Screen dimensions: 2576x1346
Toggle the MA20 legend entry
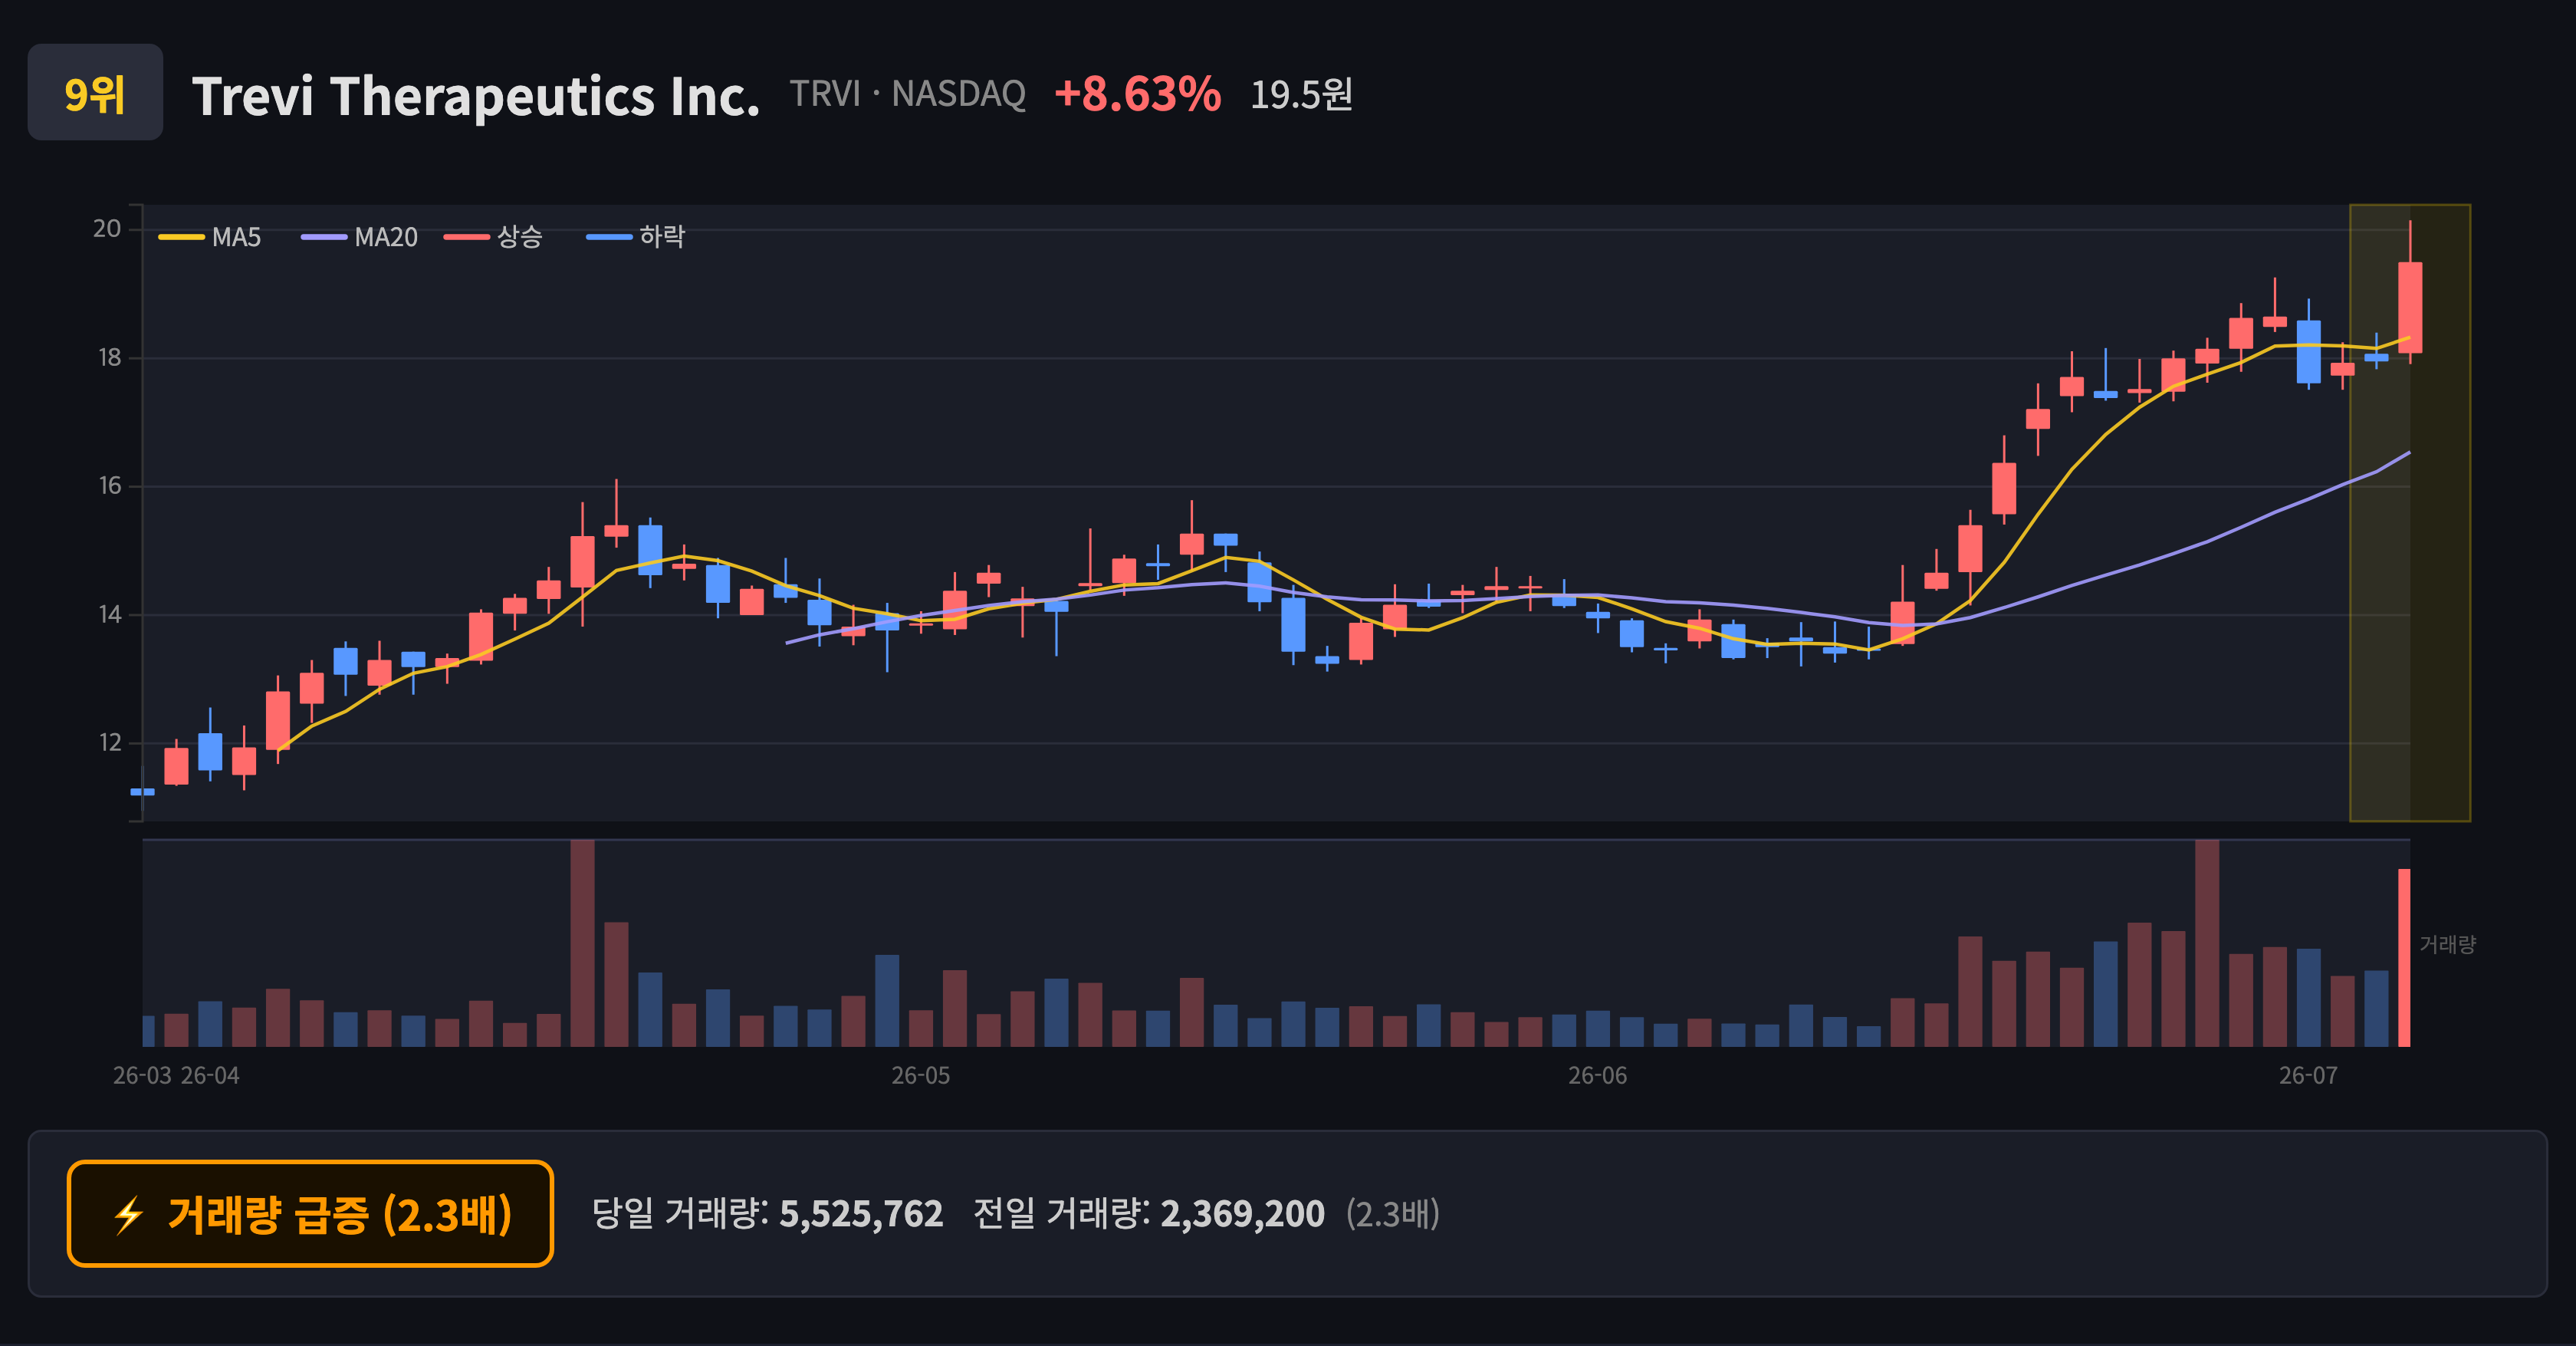(360, 237)
